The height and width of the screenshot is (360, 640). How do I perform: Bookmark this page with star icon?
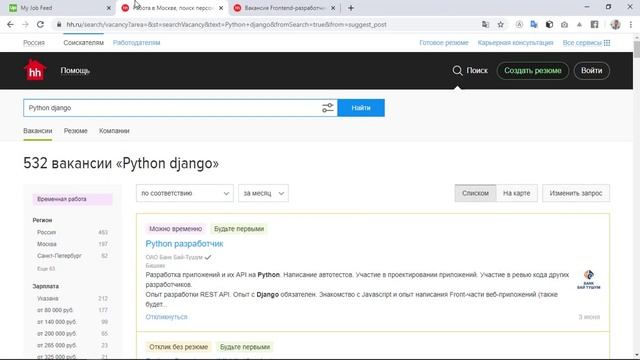(500, 24)
